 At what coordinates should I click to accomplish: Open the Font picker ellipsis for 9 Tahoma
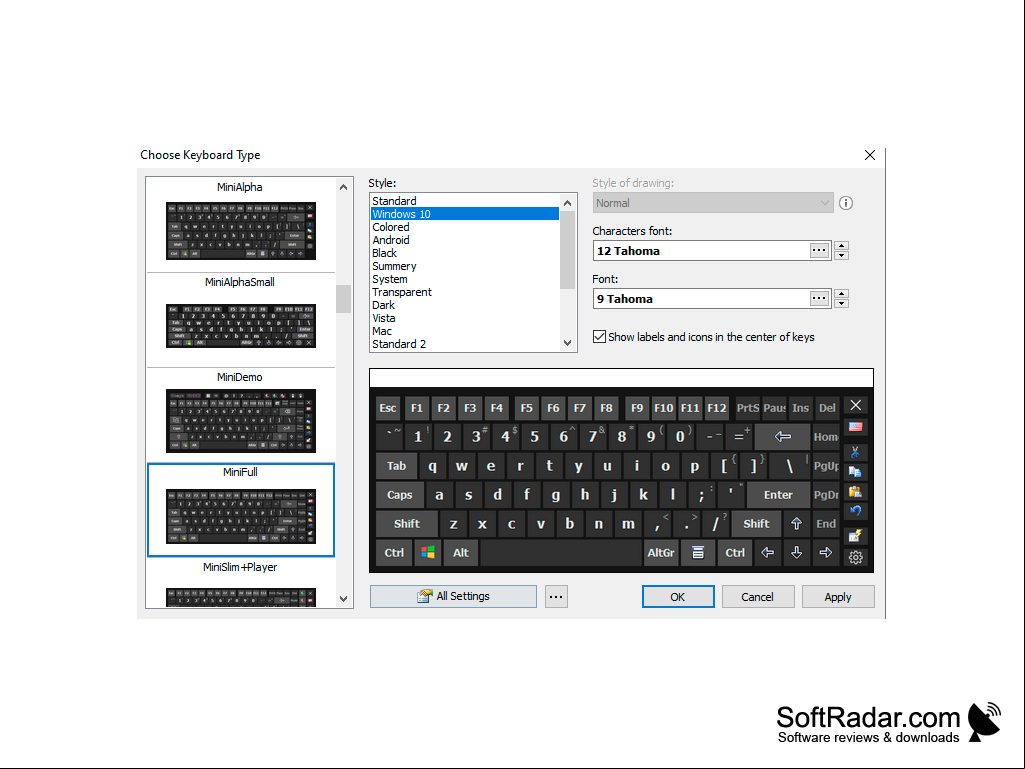click(819, 299)
